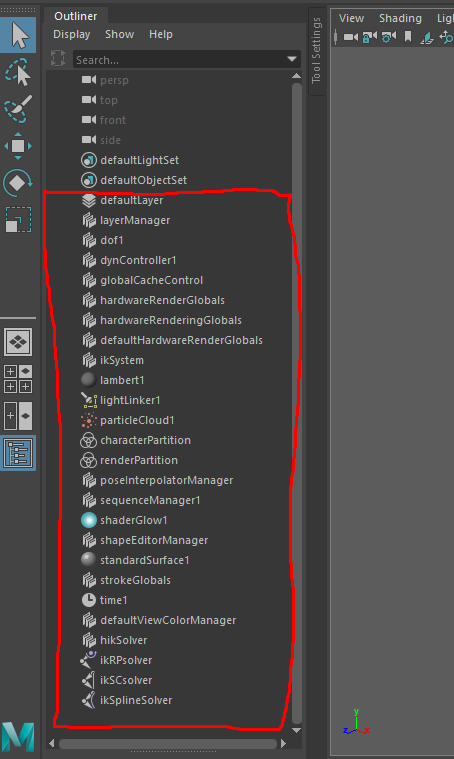Click the icon left of Search field

tap(58, 59)
